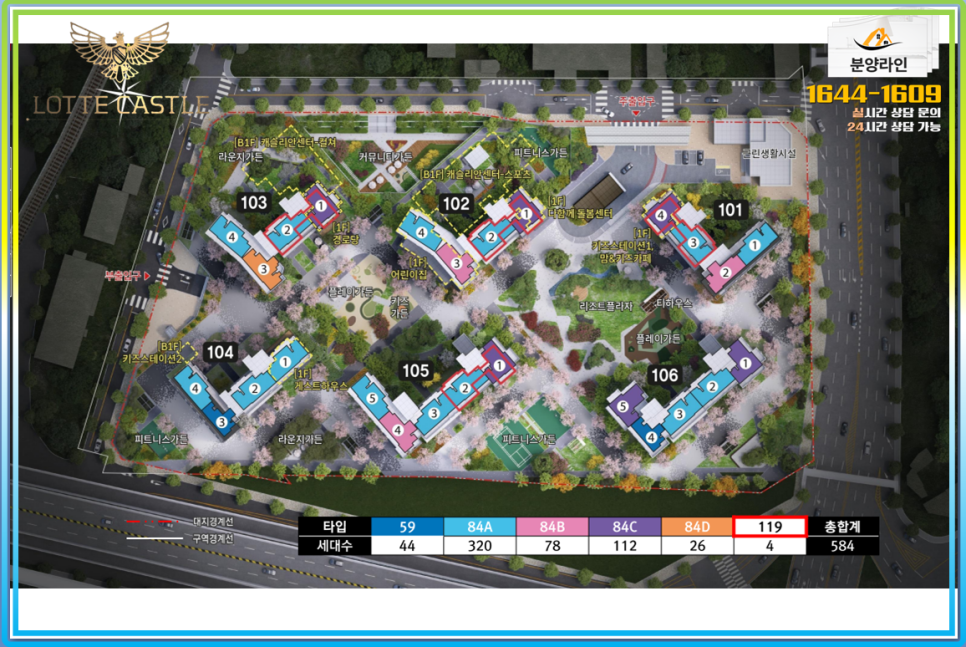Select the blue 59 type cell
966x647 pixels.
407,527
